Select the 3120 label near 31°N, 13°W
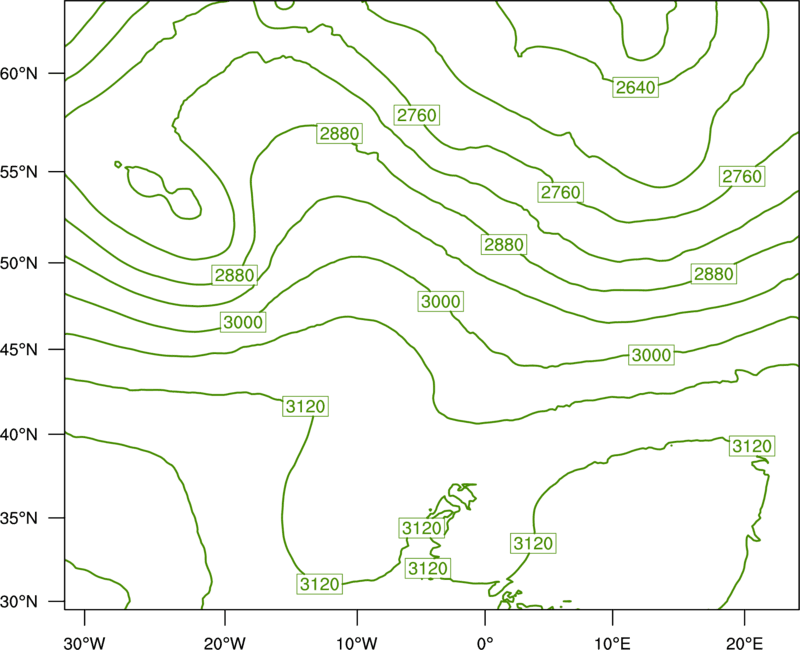Image resolution: width=800 pixels, height=650 pixels. click(x=319, y=584)
